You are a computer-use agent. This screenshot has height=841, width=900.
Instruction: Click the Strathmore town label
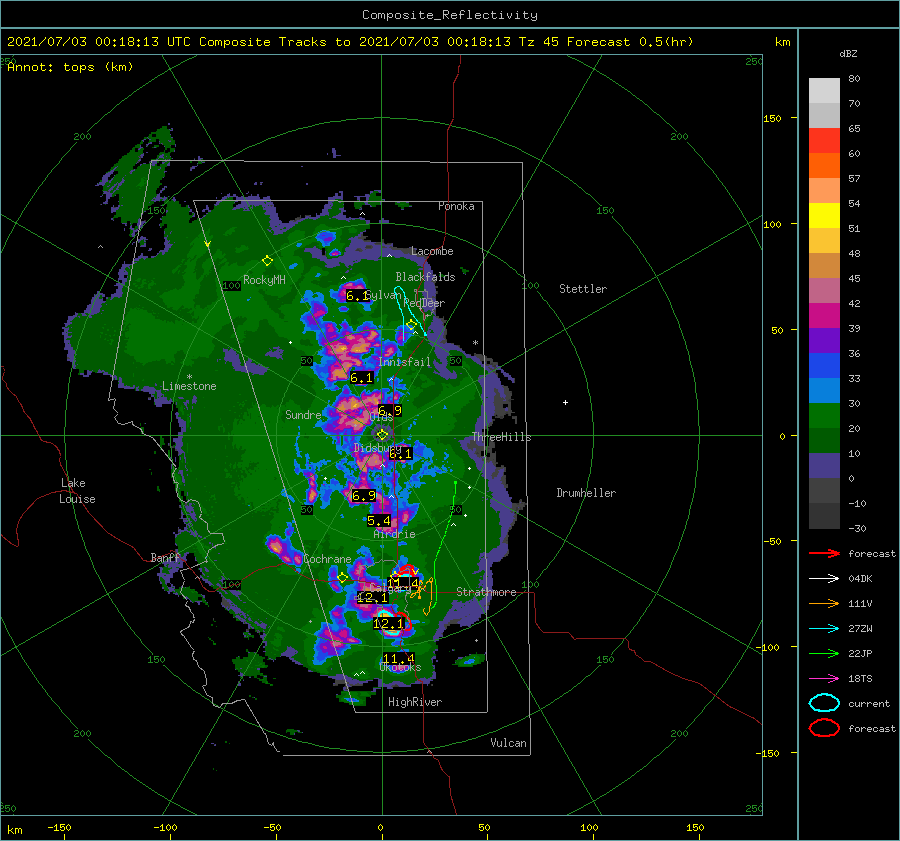[x=487, y=592]
